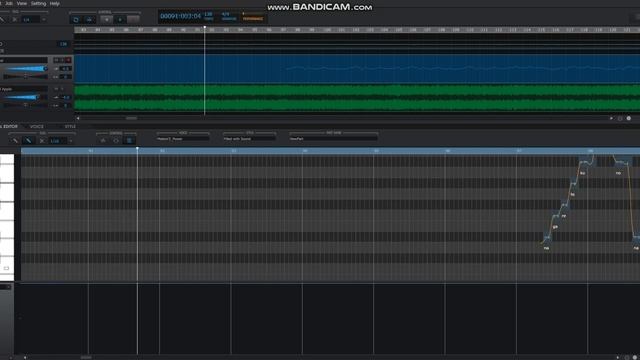Viewport: 640px width, 360px height.
Task: Switch to the VOICE tab
Action: coord(36,127)
